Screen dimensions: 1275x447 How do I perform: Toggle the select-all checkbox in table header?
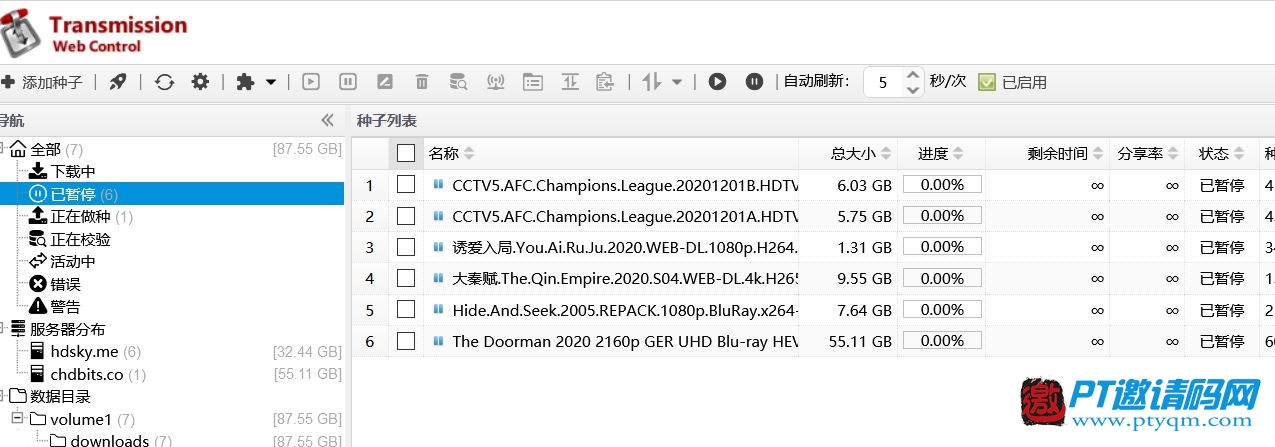coord(405,153)
